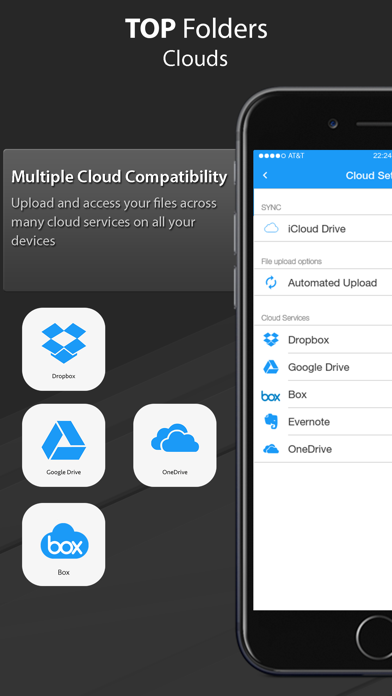Open Automated Upload options
Viewport: 392px width, 696px height.
[x=323, y=283]
